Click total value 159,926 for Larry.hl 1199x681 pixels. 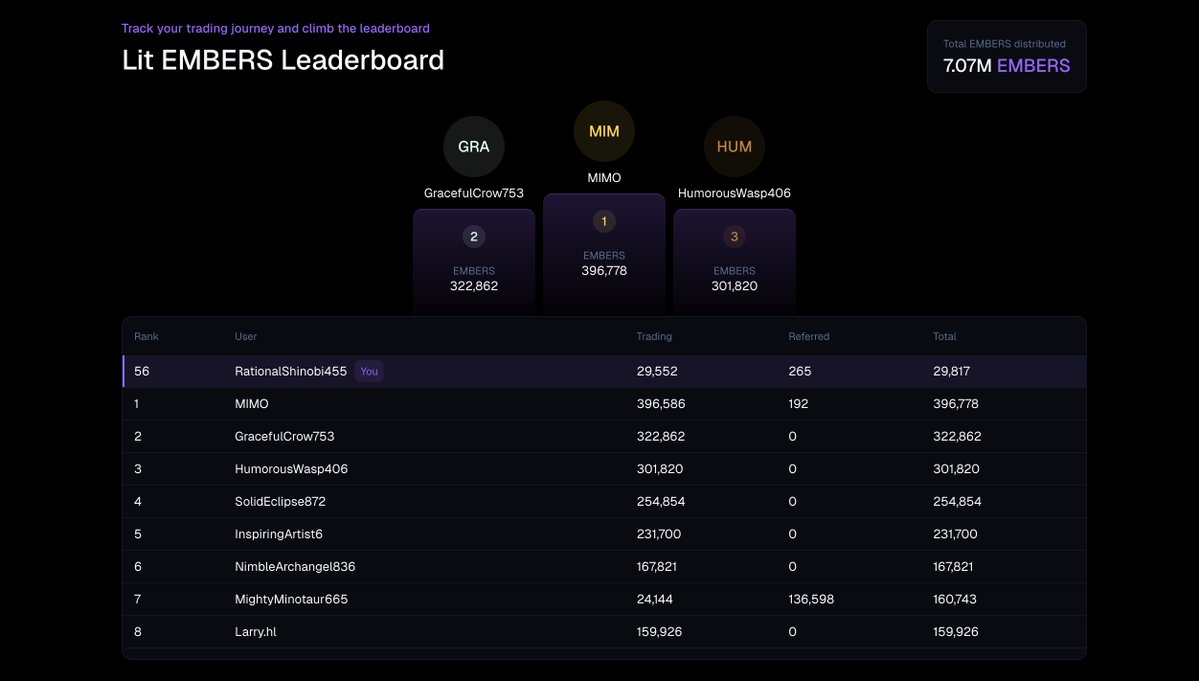coord(956,632)
